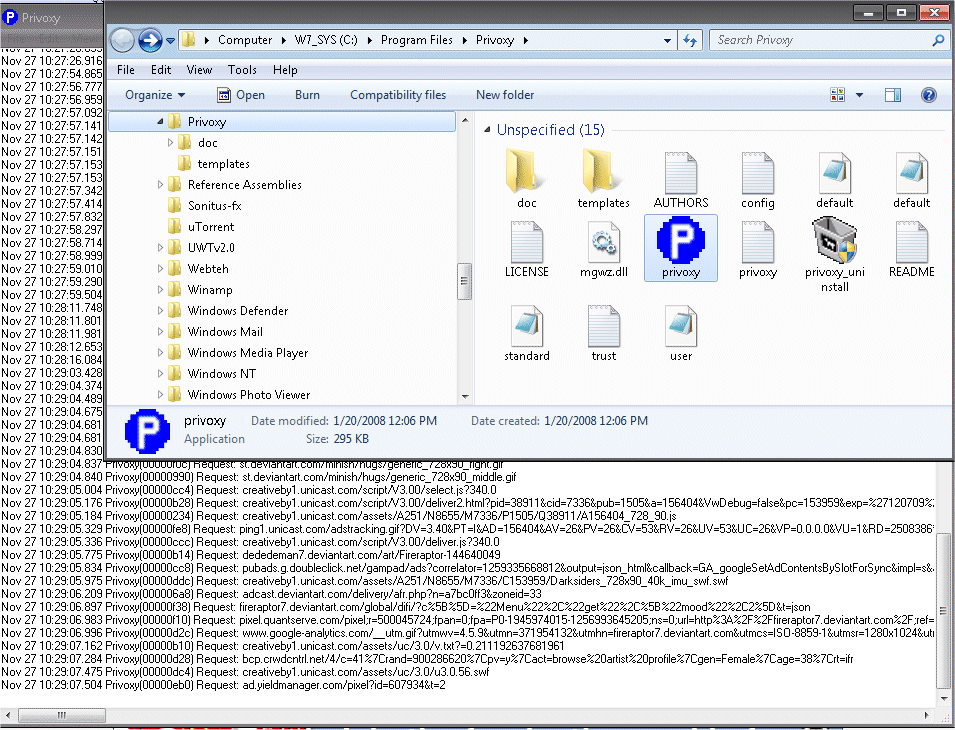This screenshot has height=730, width=955.
Task: Open Explorer help button
Action: pos(928,94)
